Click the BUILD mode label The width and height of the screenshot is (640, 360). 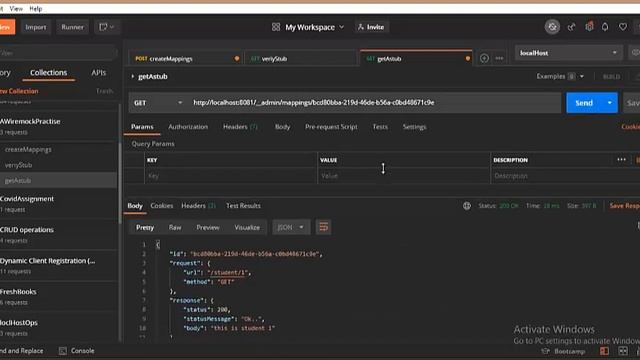coord(611,77)
